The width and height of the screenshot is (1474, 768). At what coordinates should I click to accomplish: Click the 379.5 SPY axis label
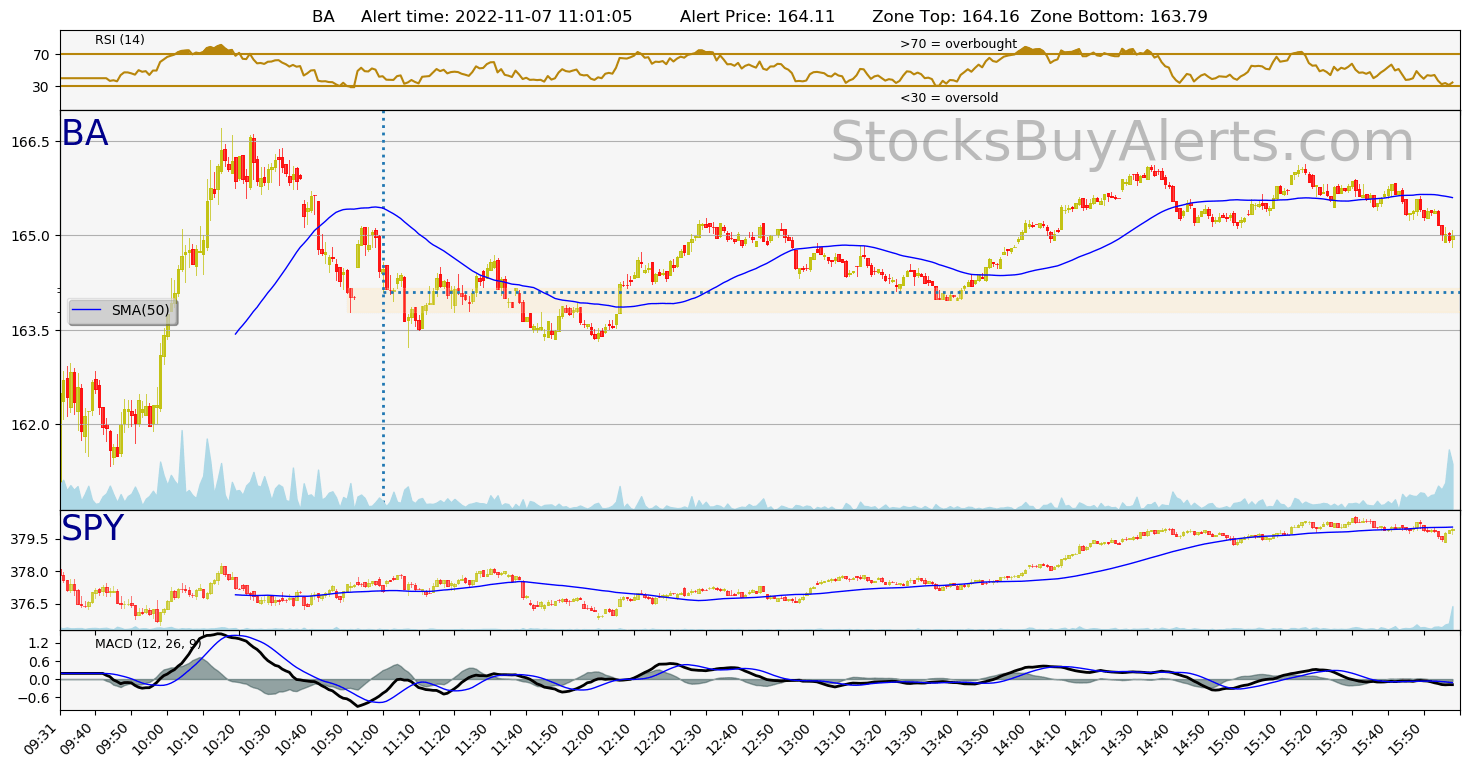[31, 540]
